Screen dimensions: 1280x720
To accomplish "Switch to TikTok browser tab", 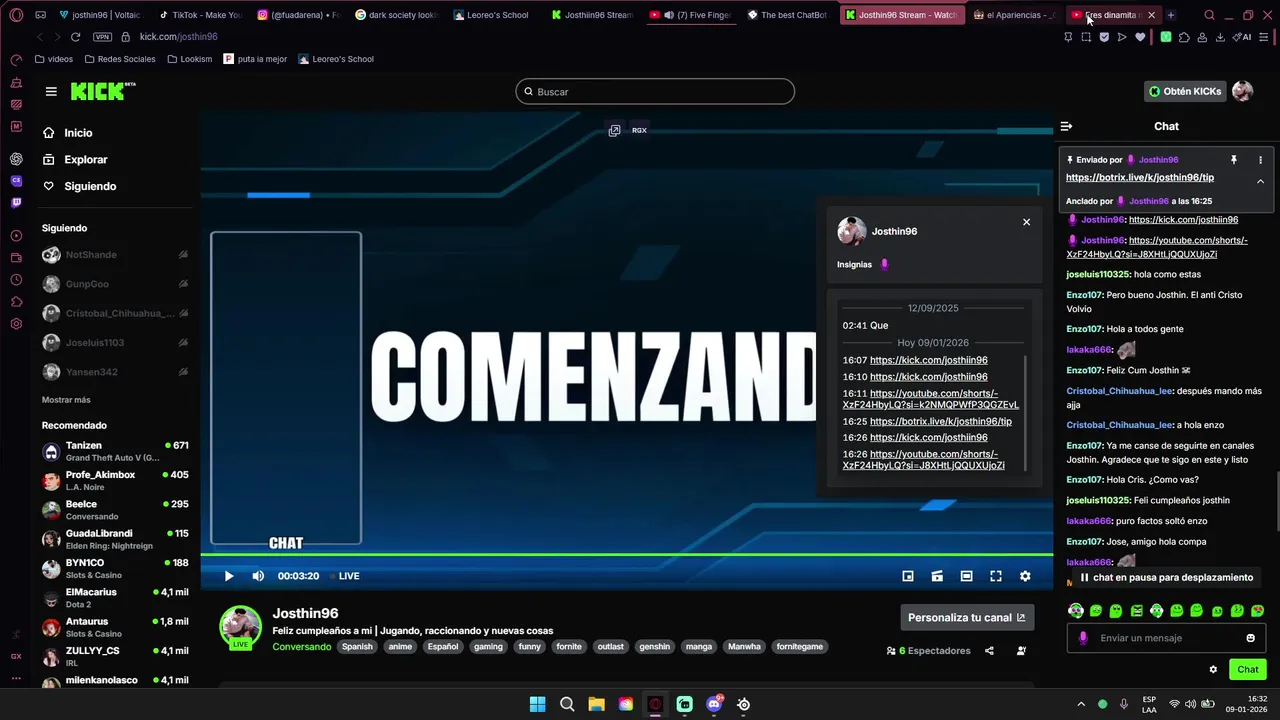I will (x=200, y=15).
